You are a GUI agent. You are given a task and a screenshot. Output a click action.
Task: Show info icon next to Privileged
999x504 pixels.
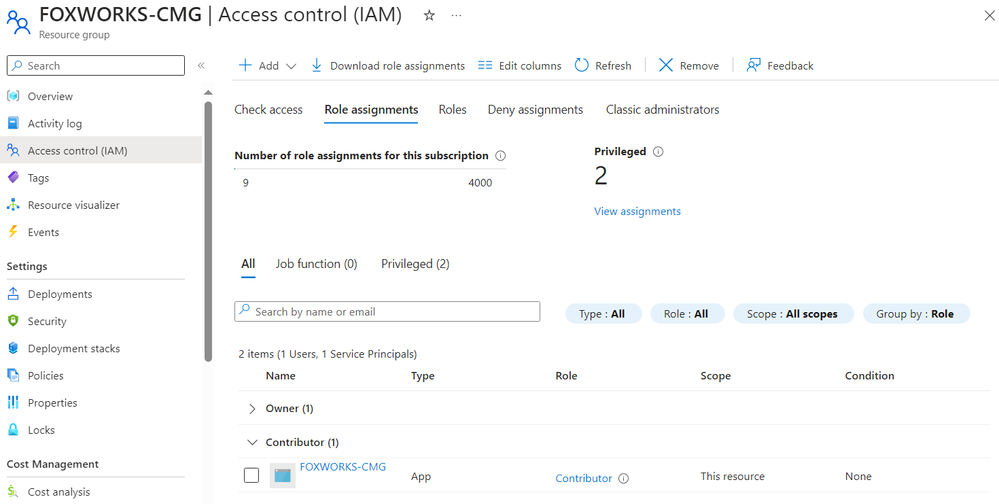658,152
